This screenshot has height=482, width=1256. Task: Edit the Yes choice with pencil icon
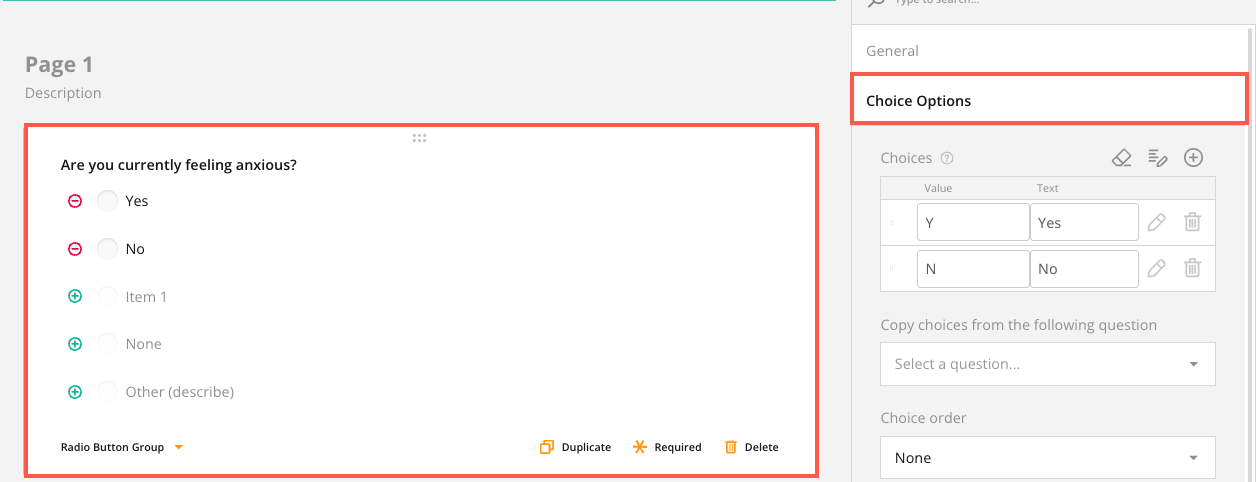pos(1157,222)
